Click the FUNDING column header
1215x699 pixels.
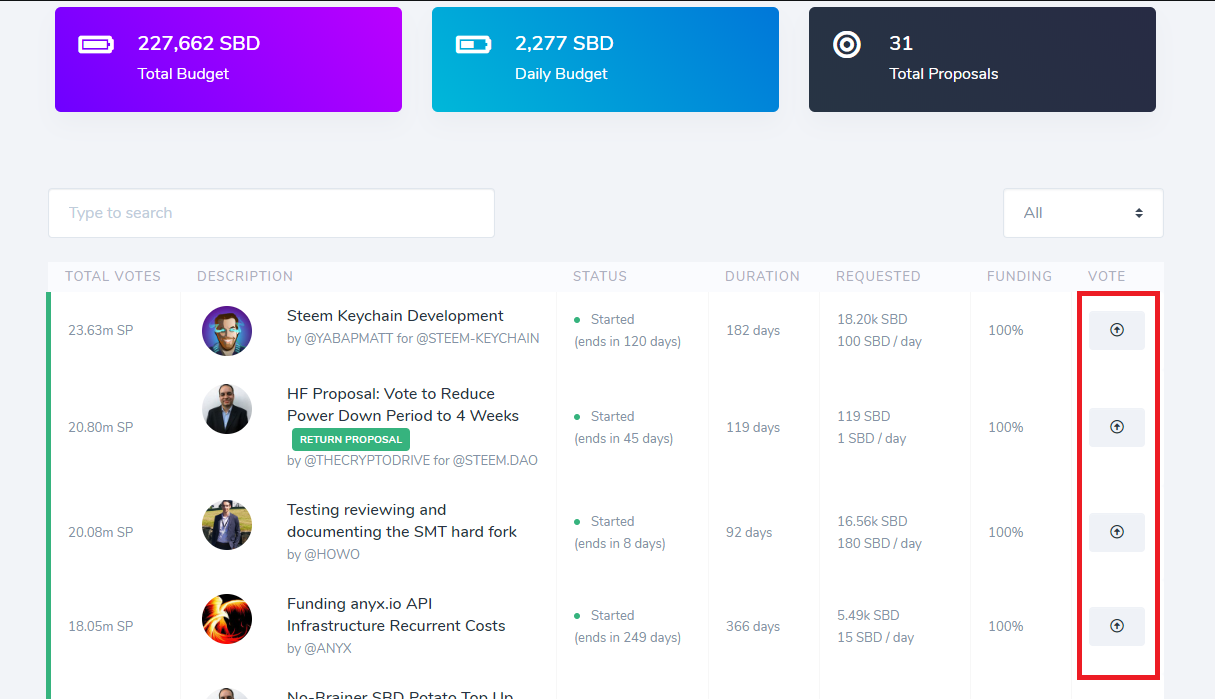[1019, 276]
